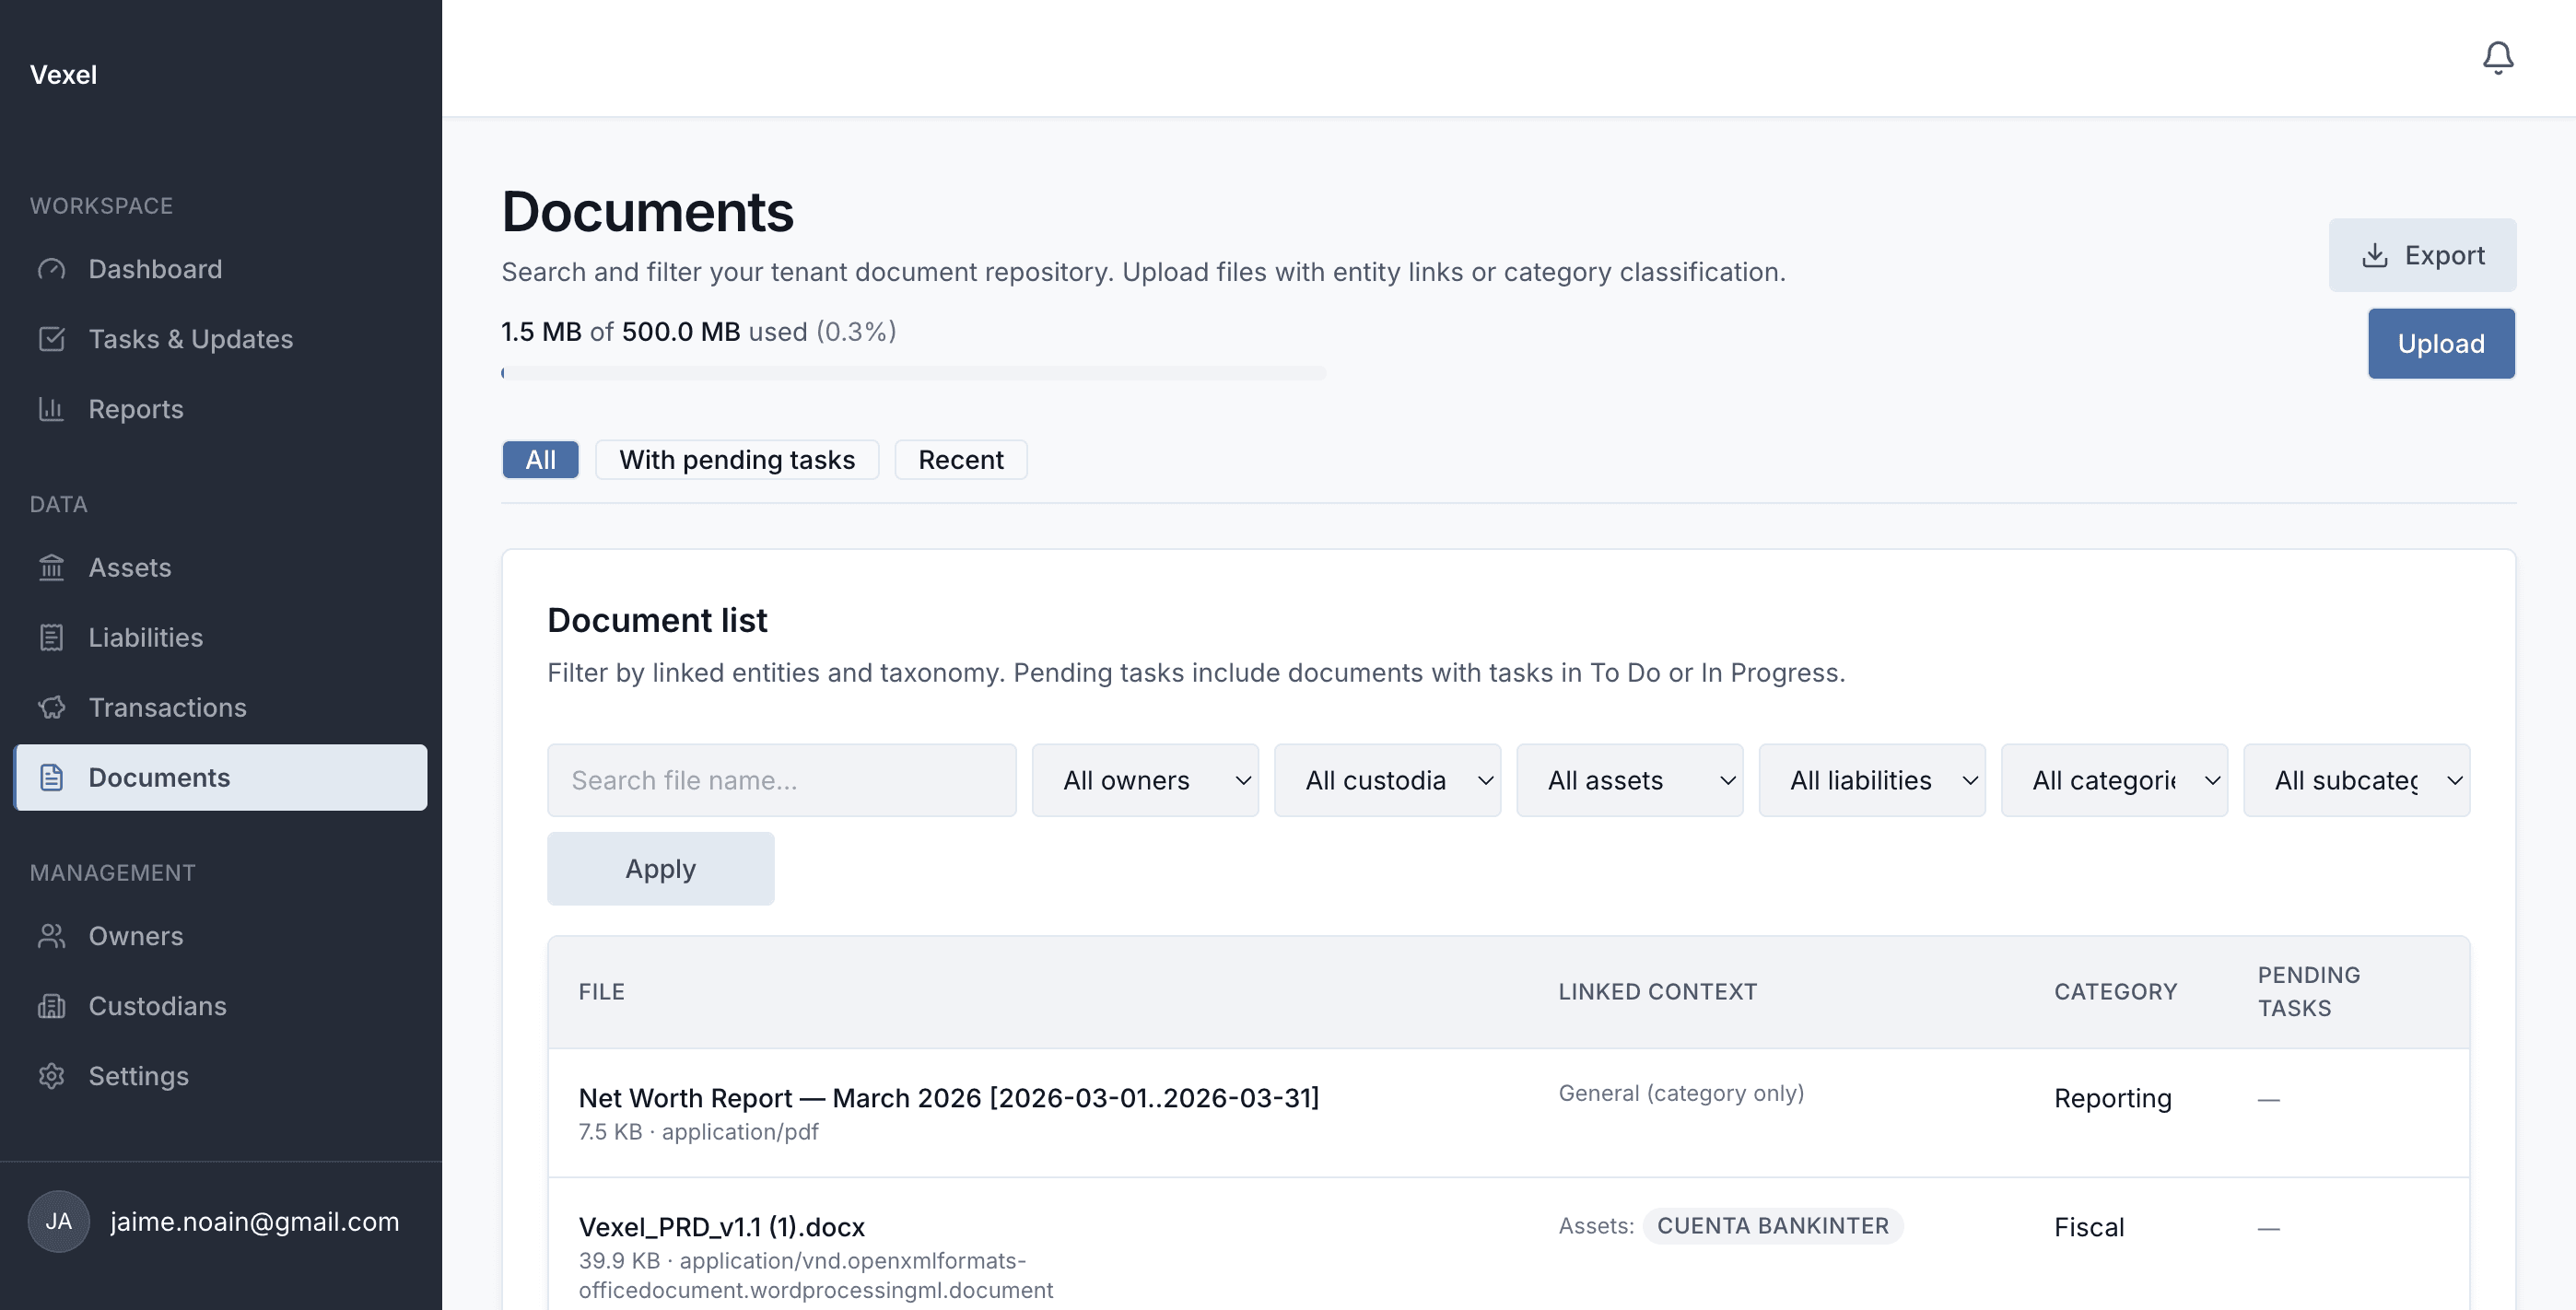
Task: Select the Liabilities document icon
Action: pyautogui.click(x=52, y=637)
